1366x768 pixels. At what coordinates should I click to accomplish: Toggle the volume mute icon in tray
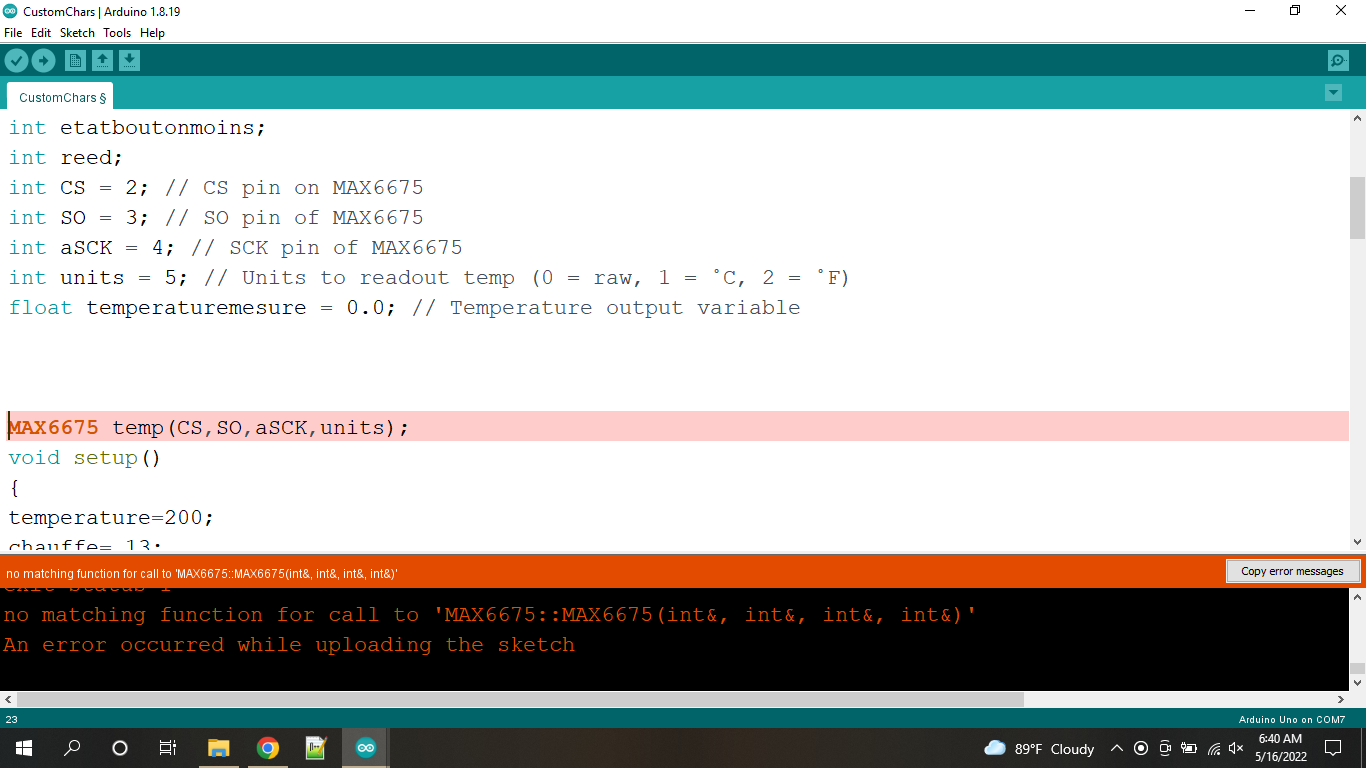click(x=1236, y=748)
